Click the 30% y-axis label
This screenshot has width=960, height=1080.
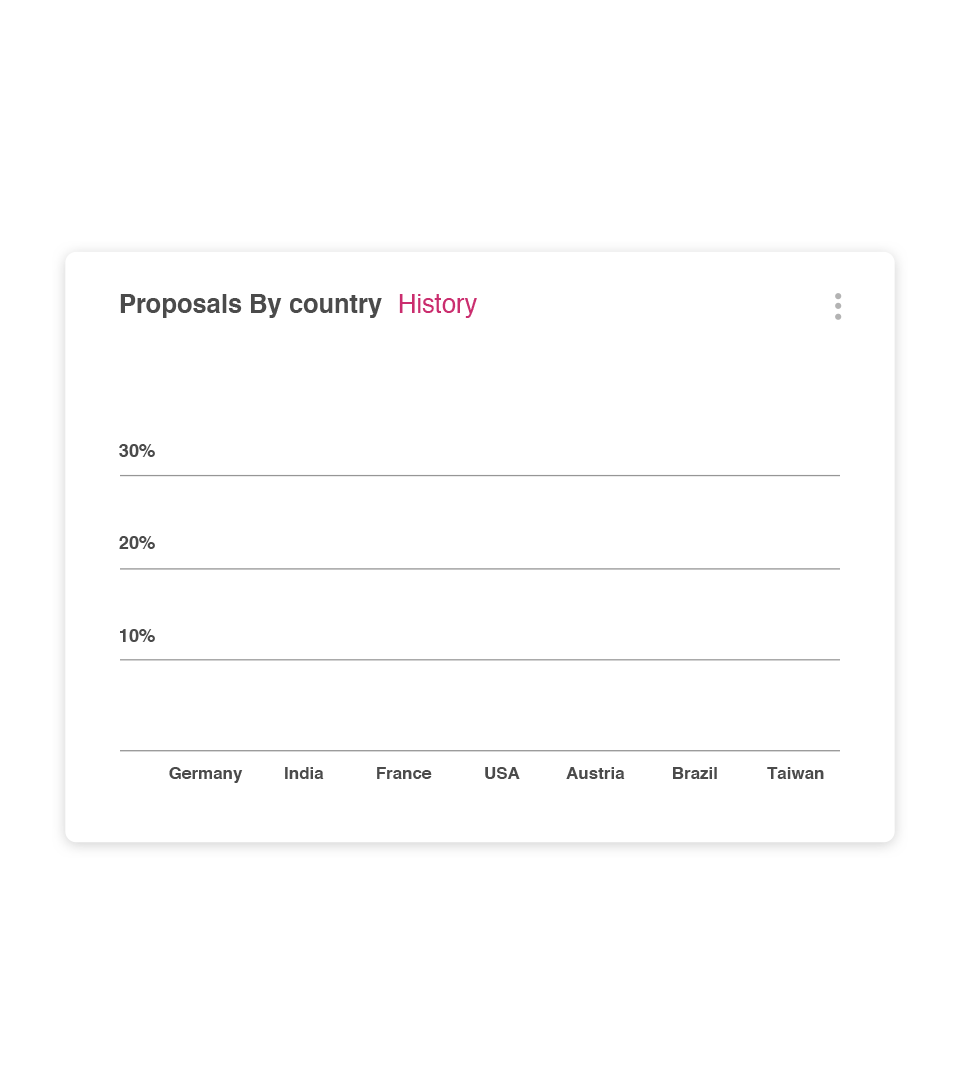pyautogui.click(x=136, y=450)
